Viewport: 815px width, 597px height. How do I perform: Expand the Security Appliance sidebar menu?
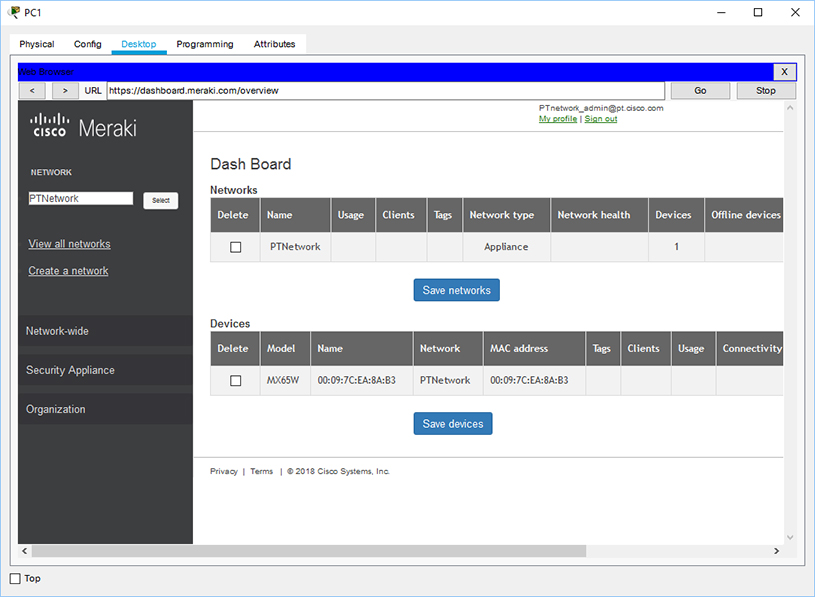point(105,370)
